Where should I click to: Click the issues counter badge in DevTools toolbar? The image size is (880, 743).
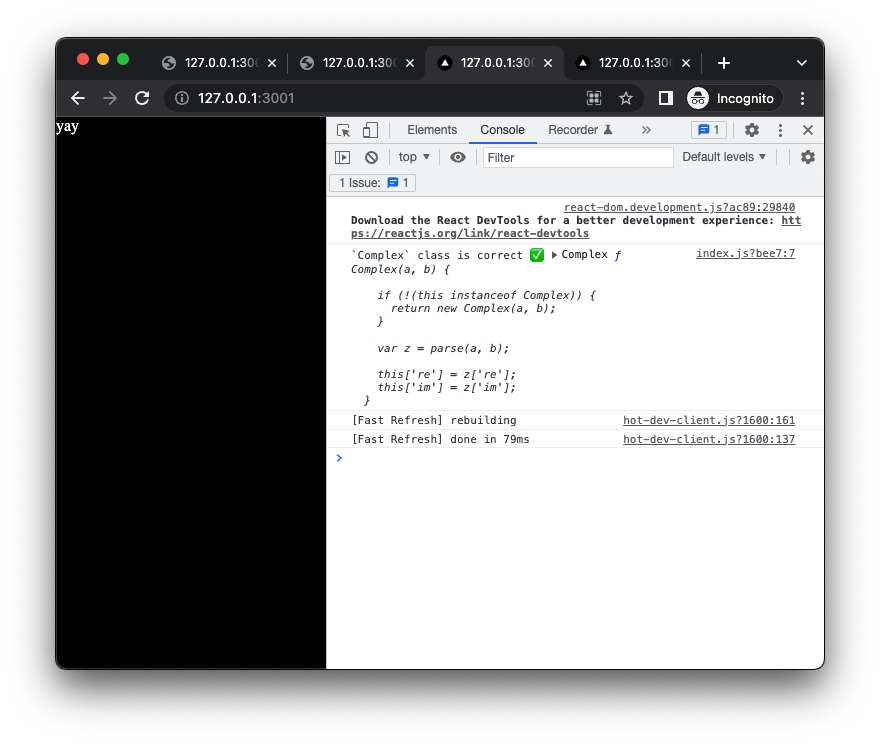(x=709, y=130)
